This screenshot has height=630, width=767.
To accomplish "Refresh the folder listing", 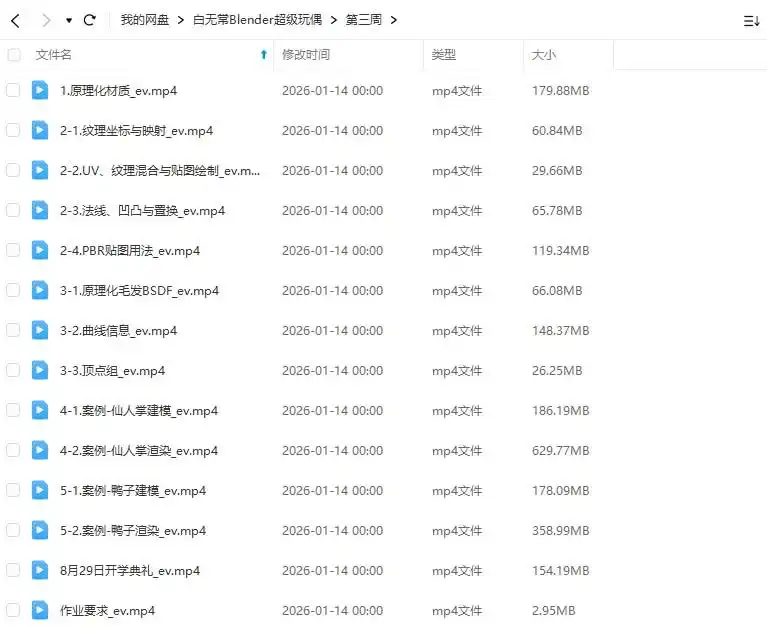I will coord(90,20).
